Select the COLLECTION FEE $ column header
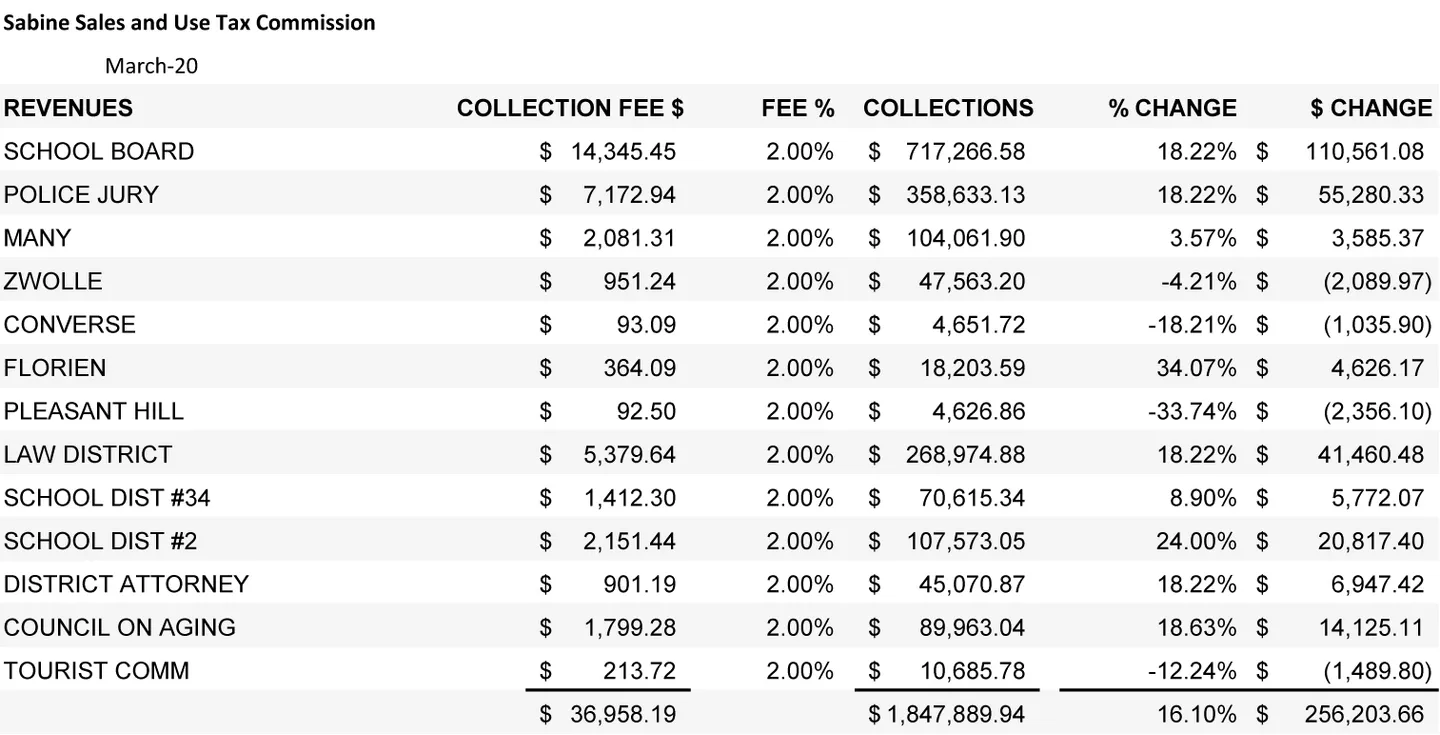 570,108
